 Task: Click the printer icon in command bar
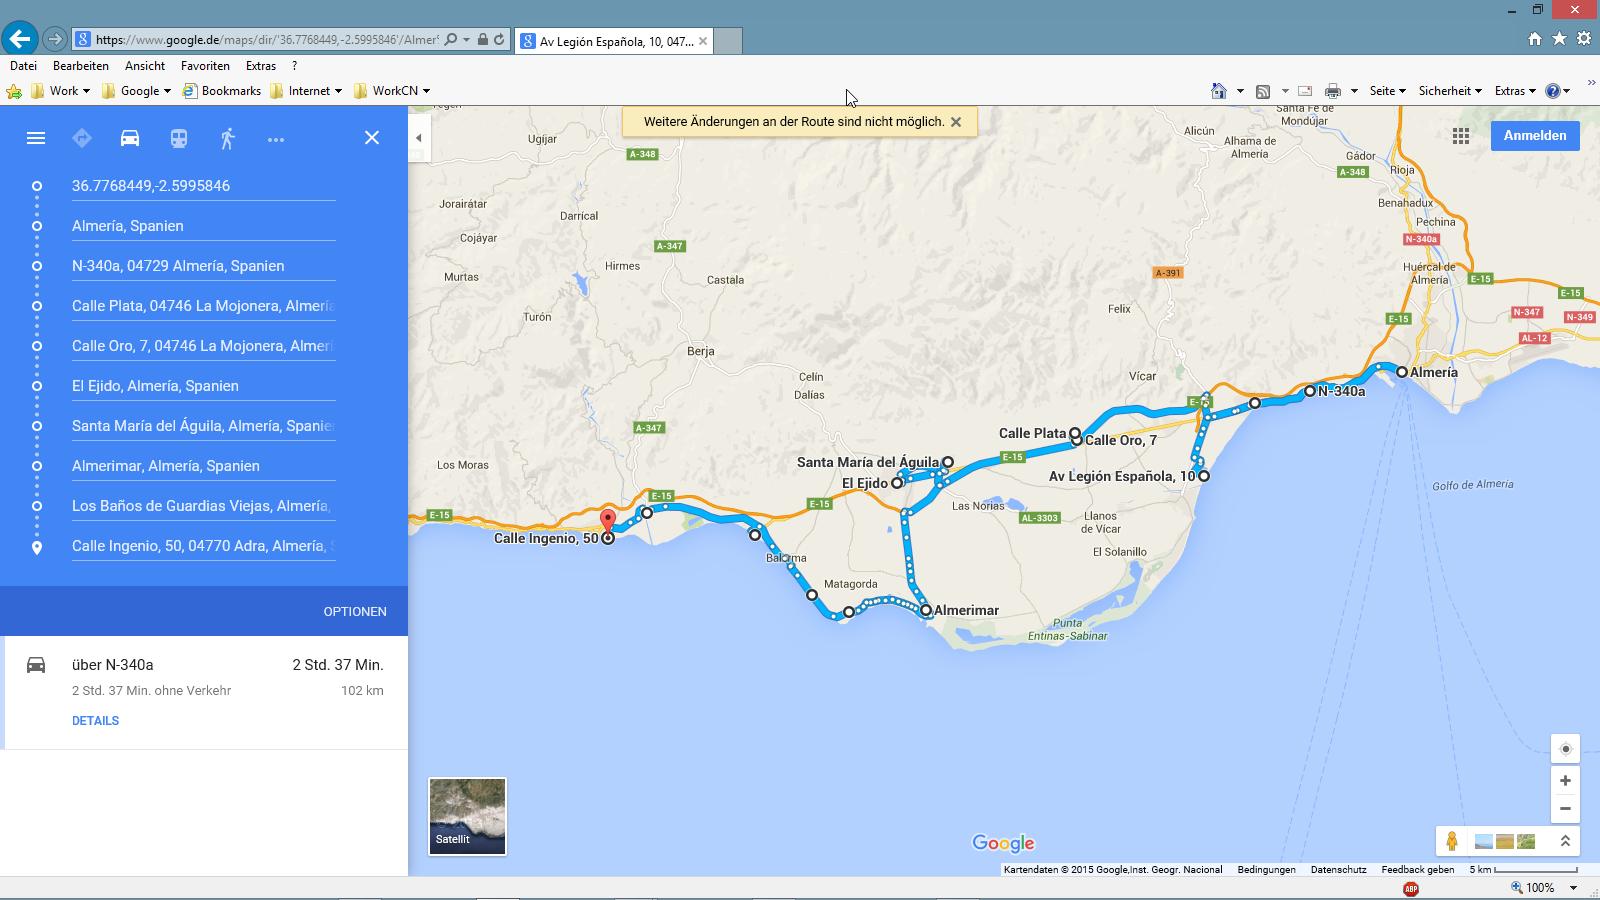click(x=1333, y=91)
